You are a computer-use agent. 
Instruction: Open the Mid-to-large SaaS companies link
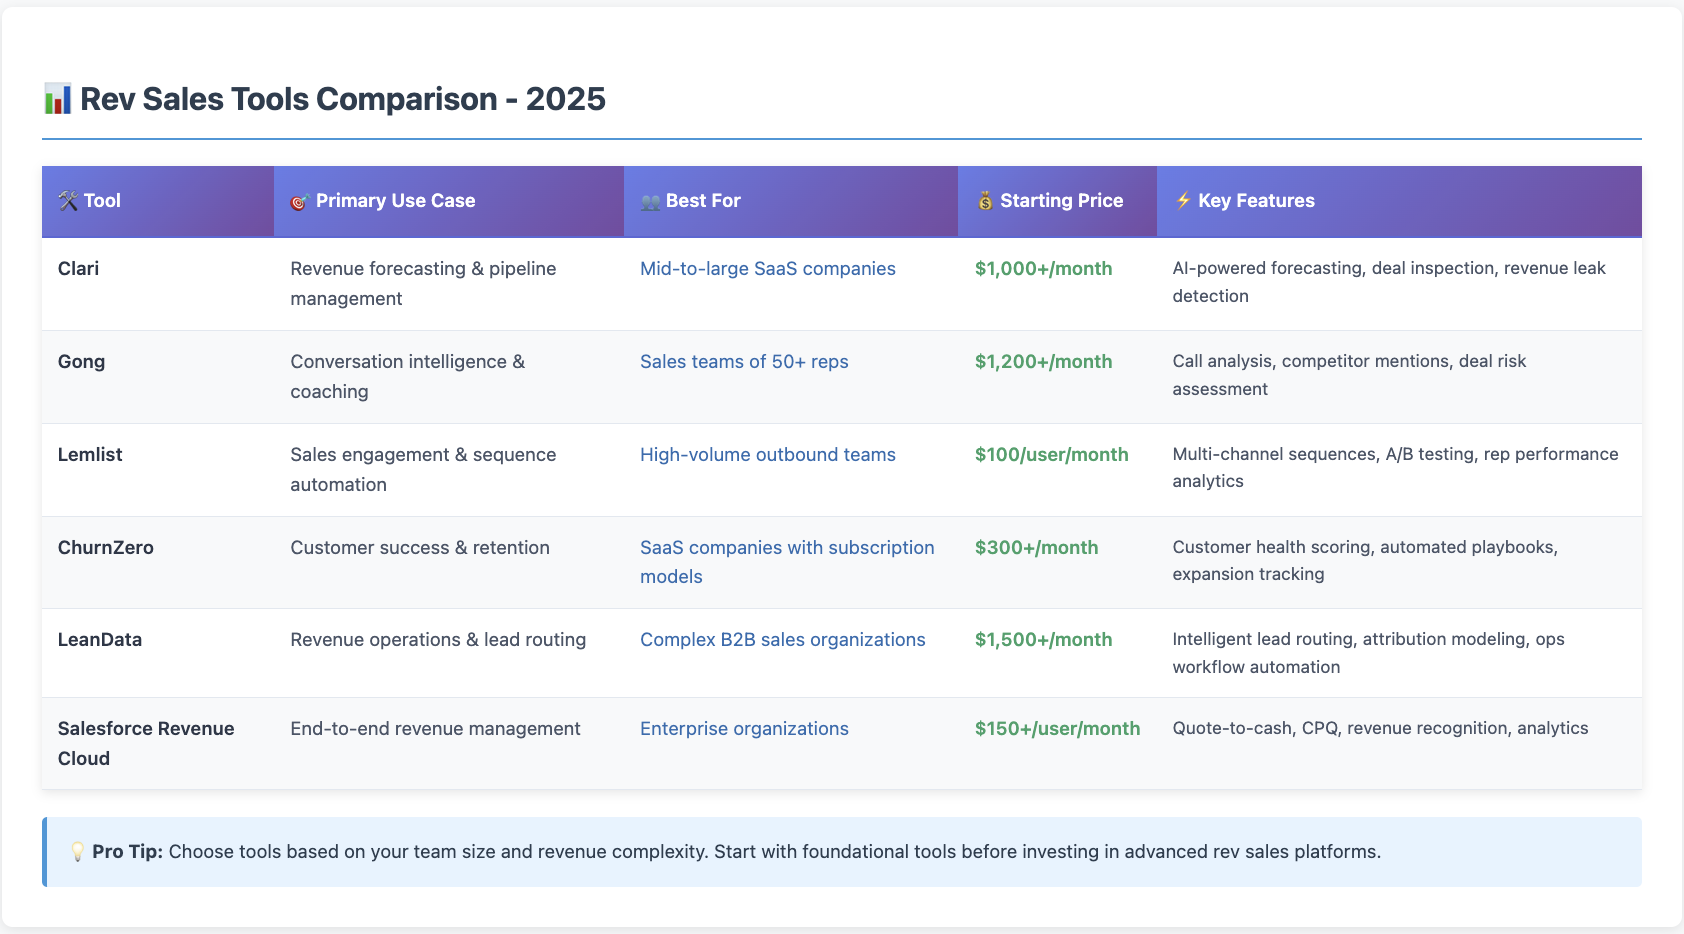point(768,269)
